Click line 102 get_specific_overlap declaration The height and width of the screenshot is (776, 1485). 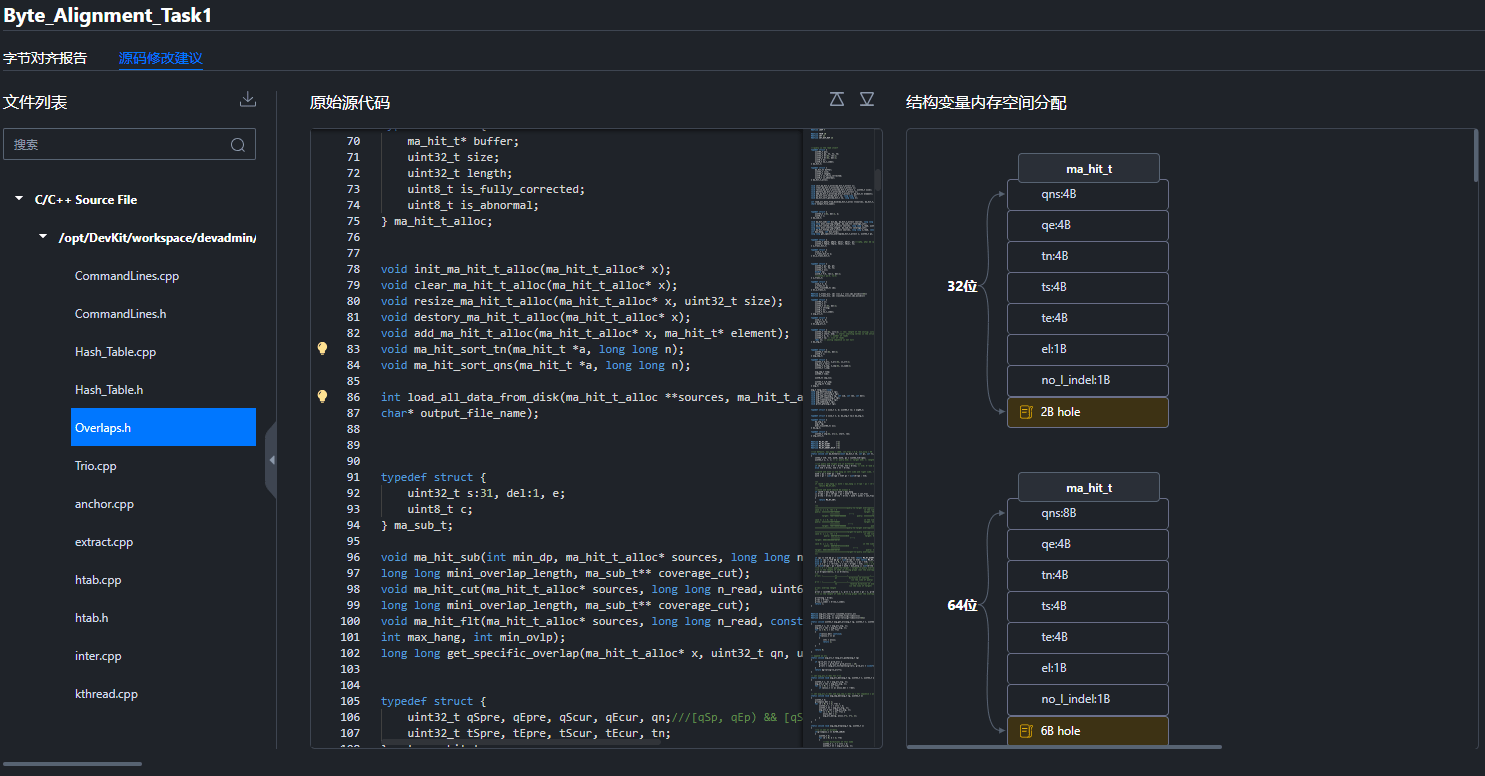tap(592, 653)
